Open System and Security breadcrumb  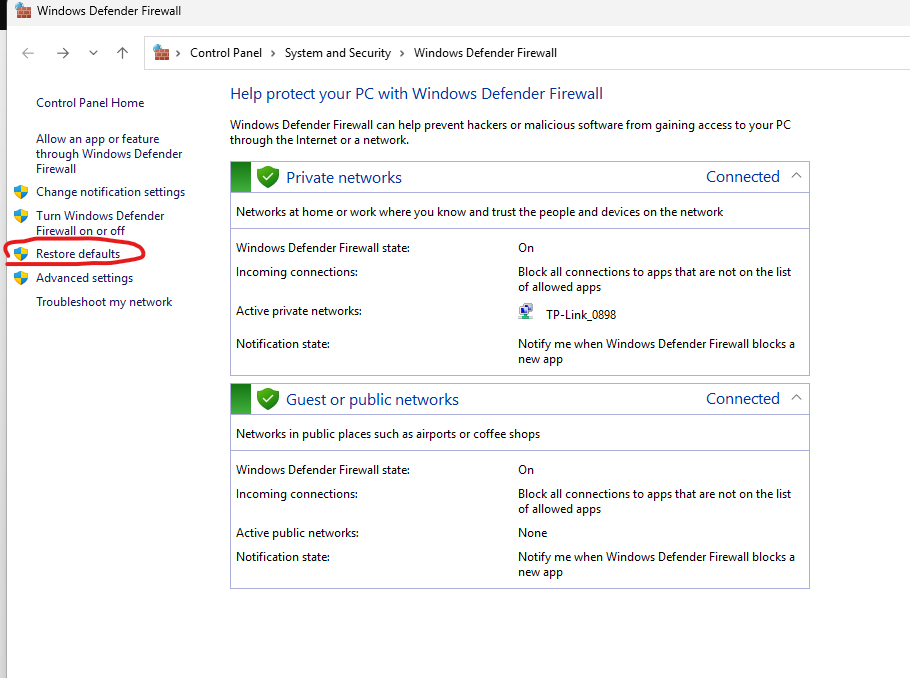[338, 53]
